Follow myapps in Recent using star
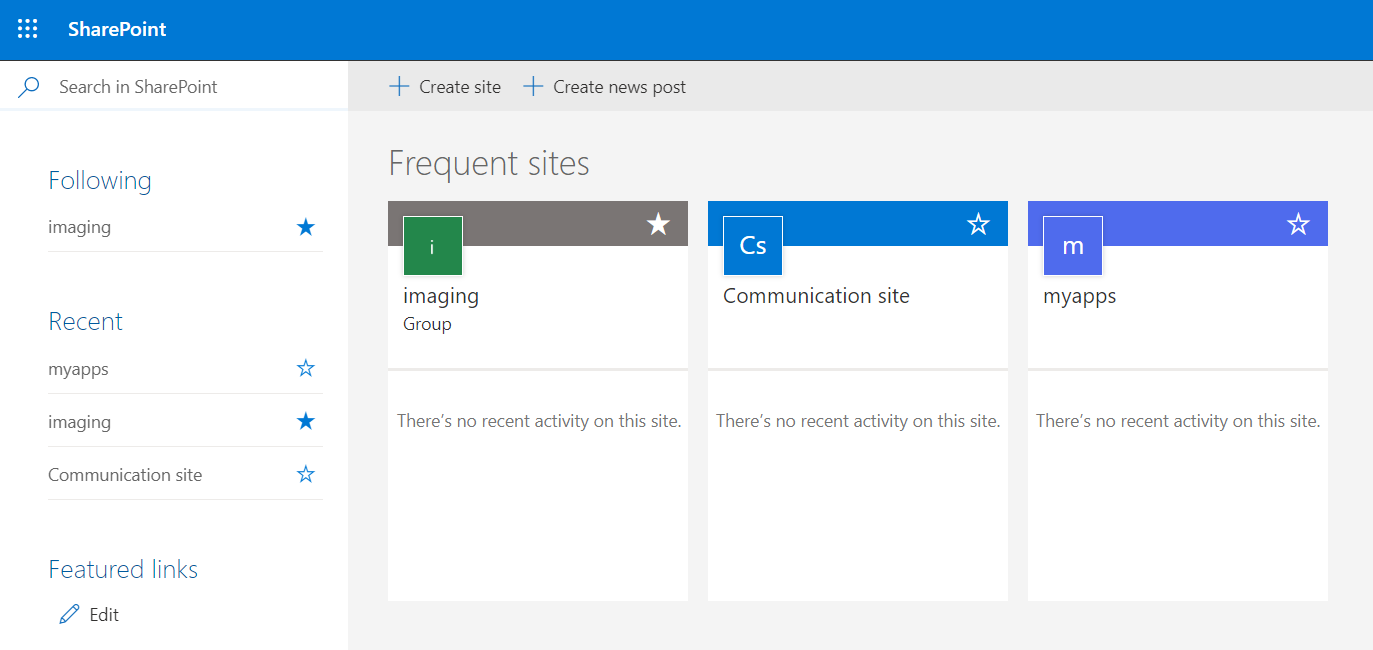Viewport: 1373px width, 650px height. 306,369
